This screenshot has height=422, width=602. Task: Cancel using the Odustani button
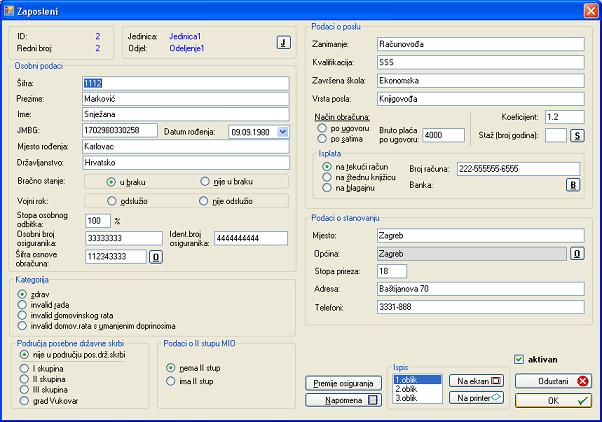click(554, 381)
